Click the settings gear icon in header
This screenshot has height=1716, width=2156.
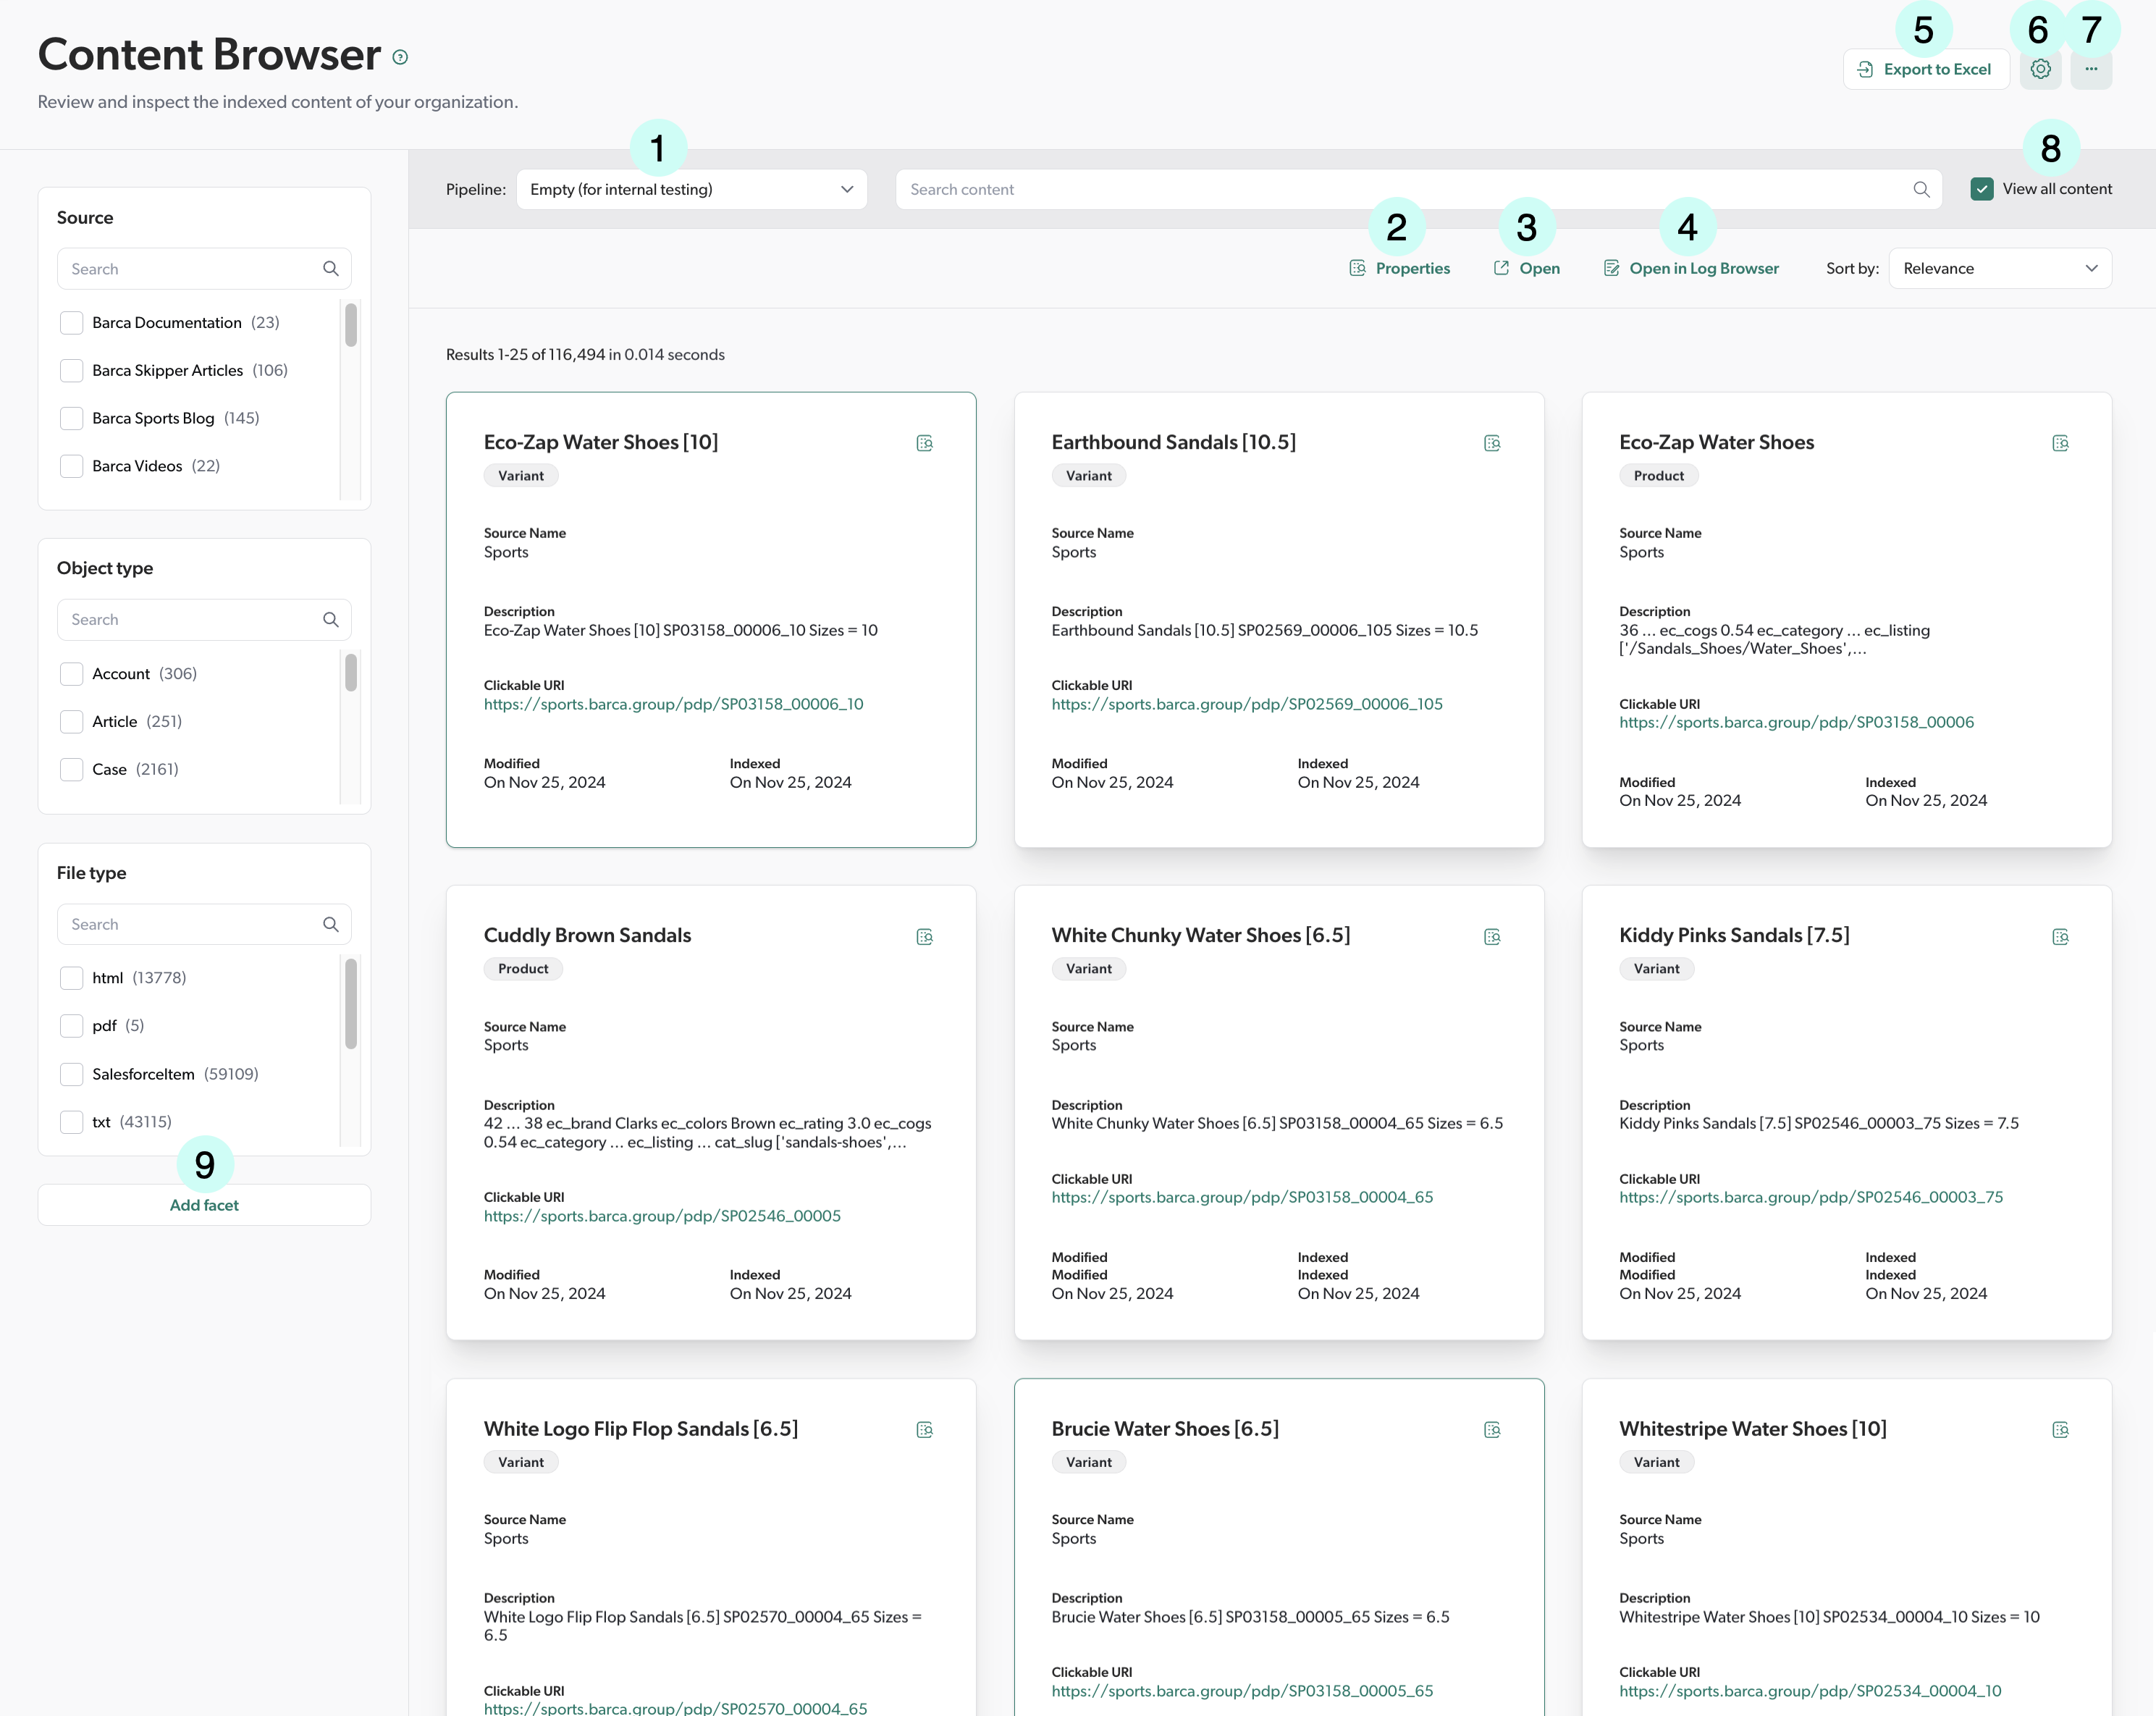[x=2040, y=69]
